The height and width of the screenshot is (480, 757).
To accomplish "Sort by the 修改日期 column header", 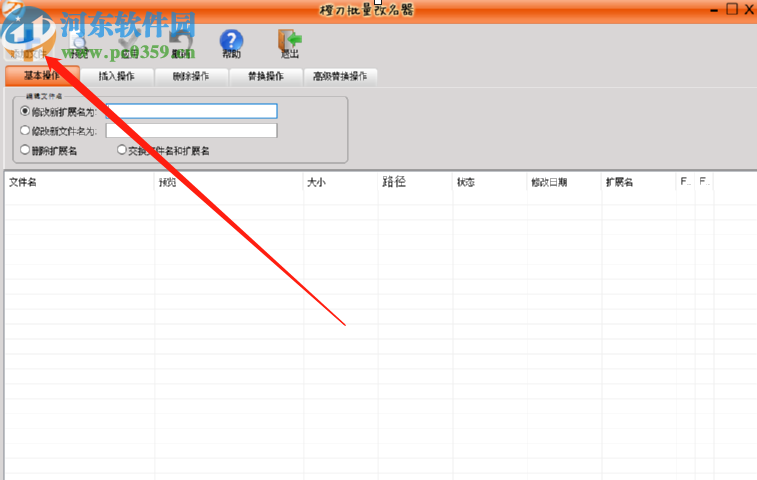I will point(564,182).
